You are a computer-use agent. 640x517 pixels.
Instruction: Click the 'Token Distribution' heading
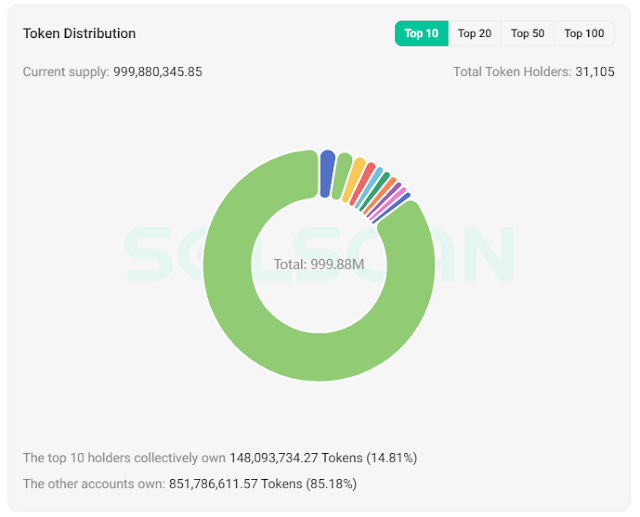pos(79,33)
